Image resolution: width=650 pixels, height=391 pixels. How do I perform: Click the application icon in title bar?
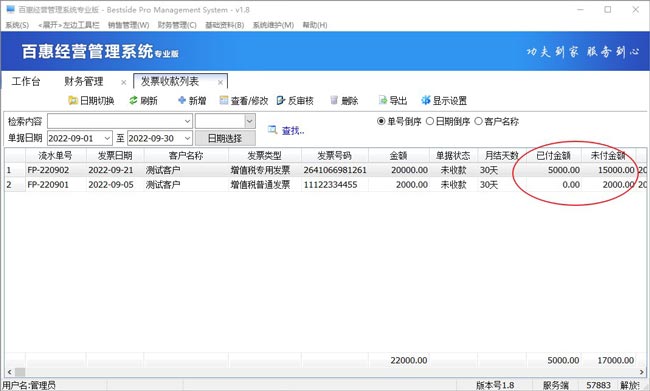10,9
